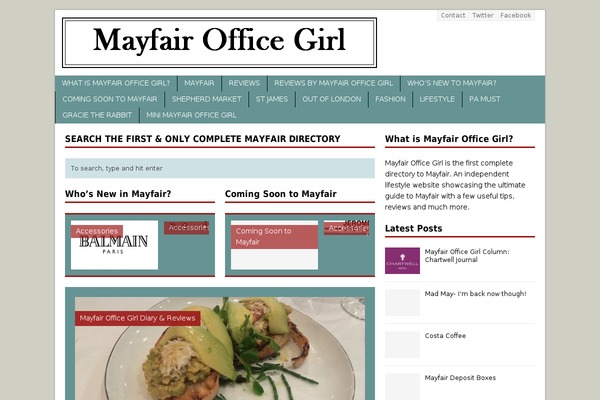Read Mayfair Office Girl Column: Chartwell Journal post
The height and width of the screenshot is (400, 600).
467,256
